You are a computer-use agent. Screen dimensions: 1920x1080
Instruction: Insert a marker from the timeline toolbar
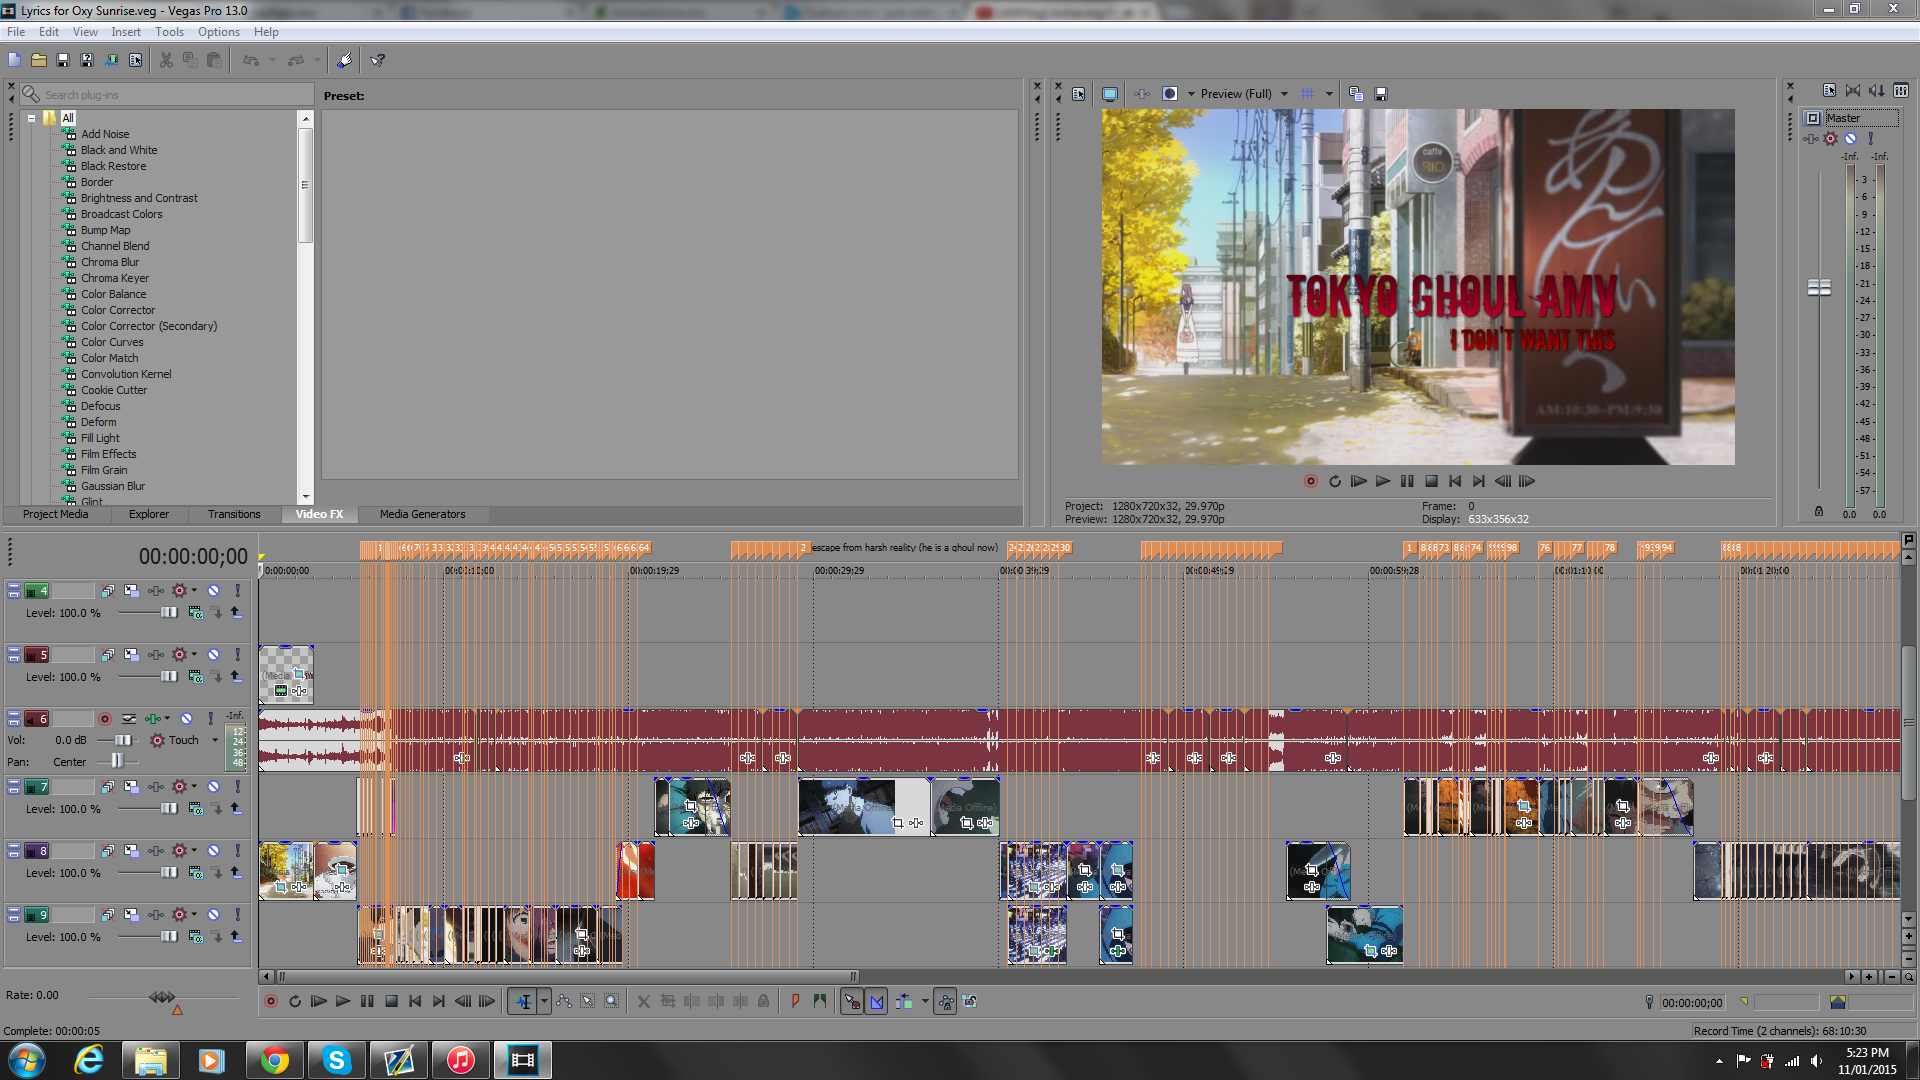tap(796, 1001)
